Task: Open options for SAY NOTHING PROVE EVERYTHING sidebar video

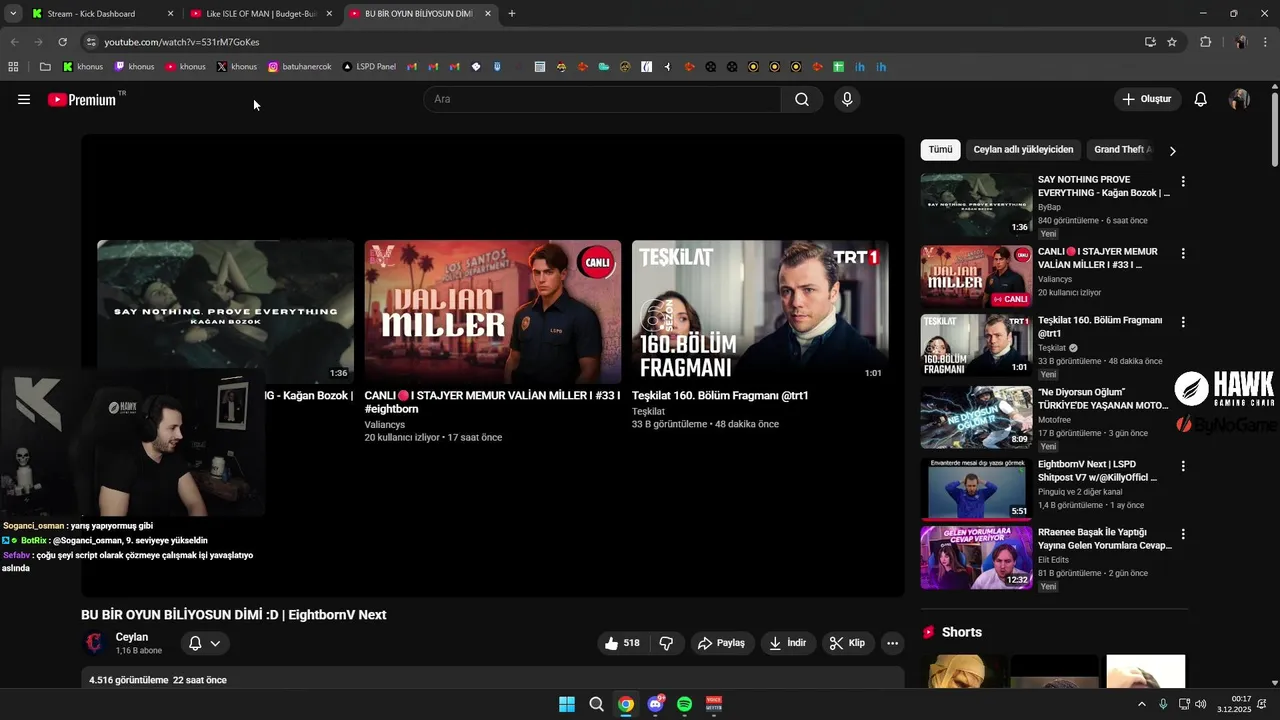Action: (x=1183, y=182)
